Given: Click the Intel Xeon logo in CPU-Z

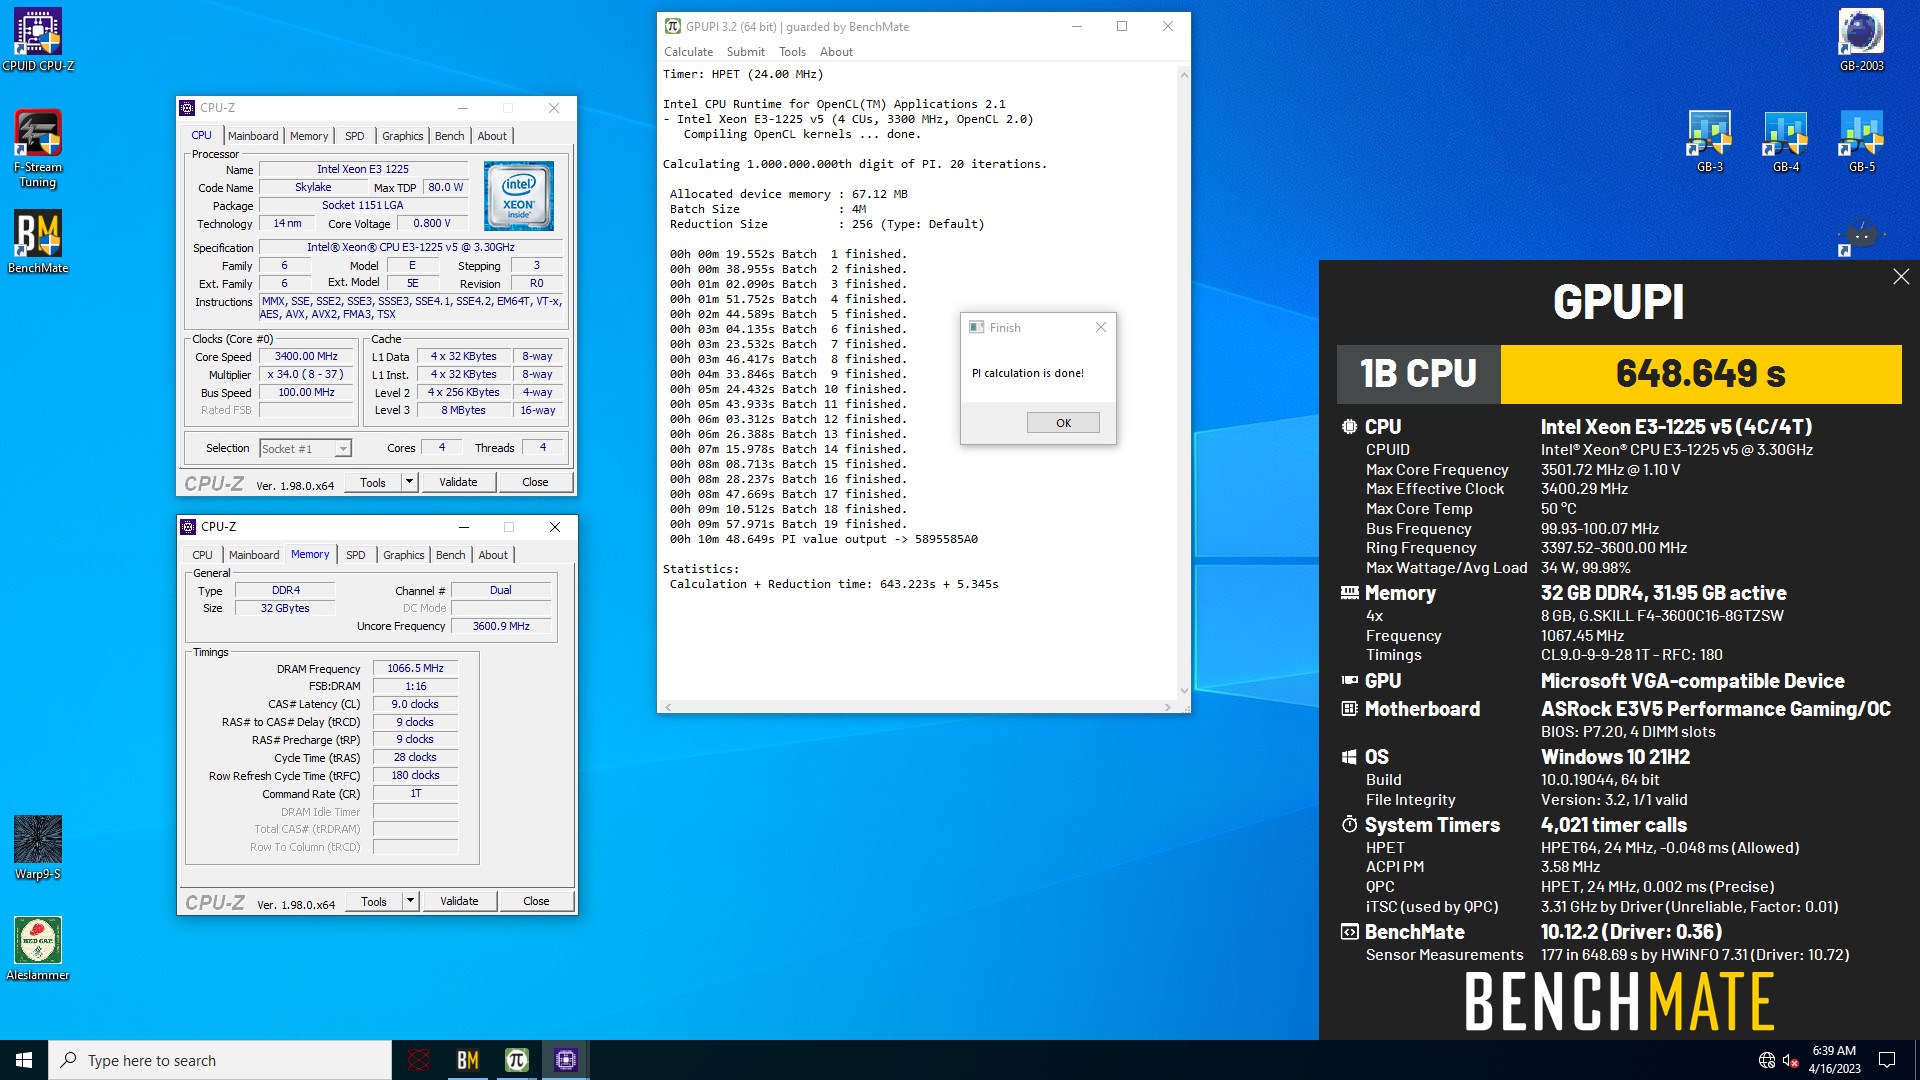Looking at the screenshot, I should click(x=518, y=196).
